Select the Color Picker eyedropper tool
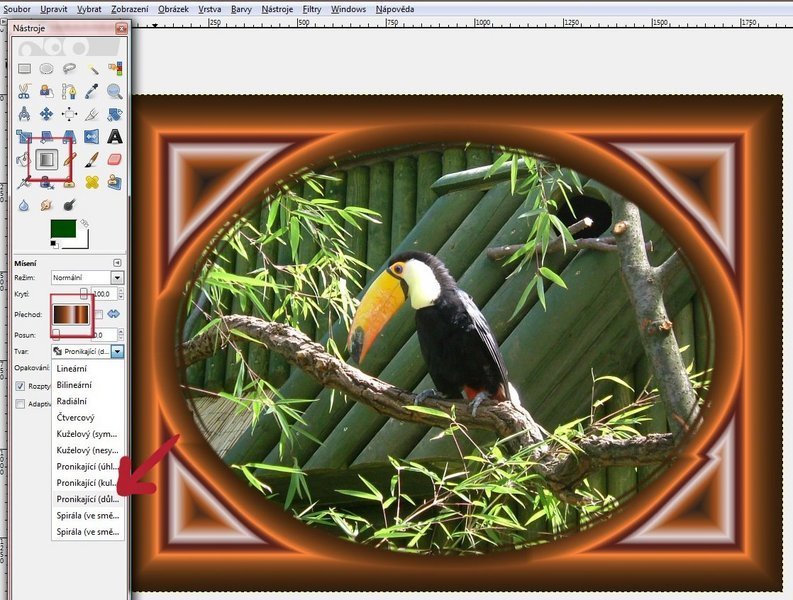 (92, 91)
